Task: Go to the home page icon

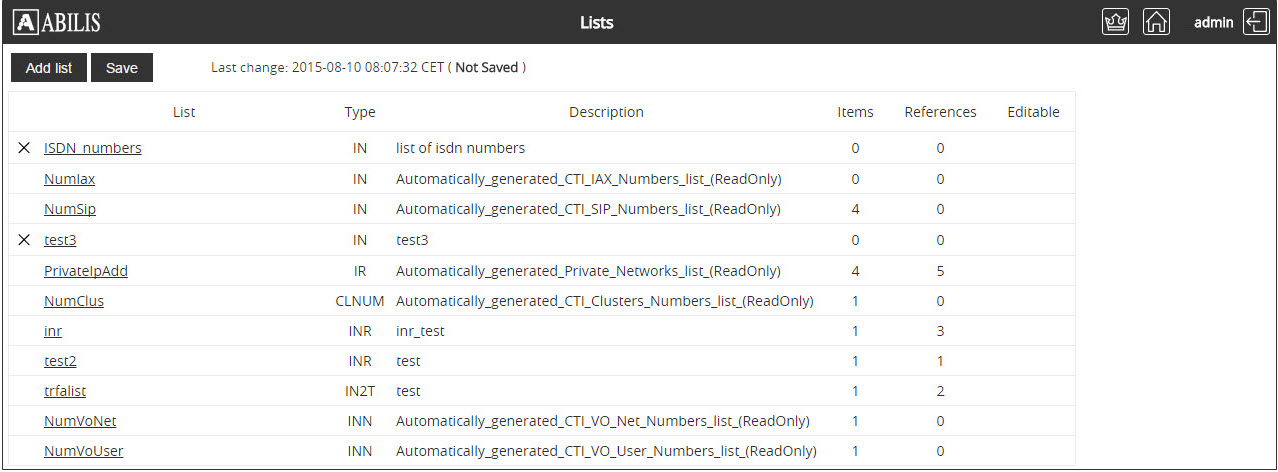Action: [1156, 22]
